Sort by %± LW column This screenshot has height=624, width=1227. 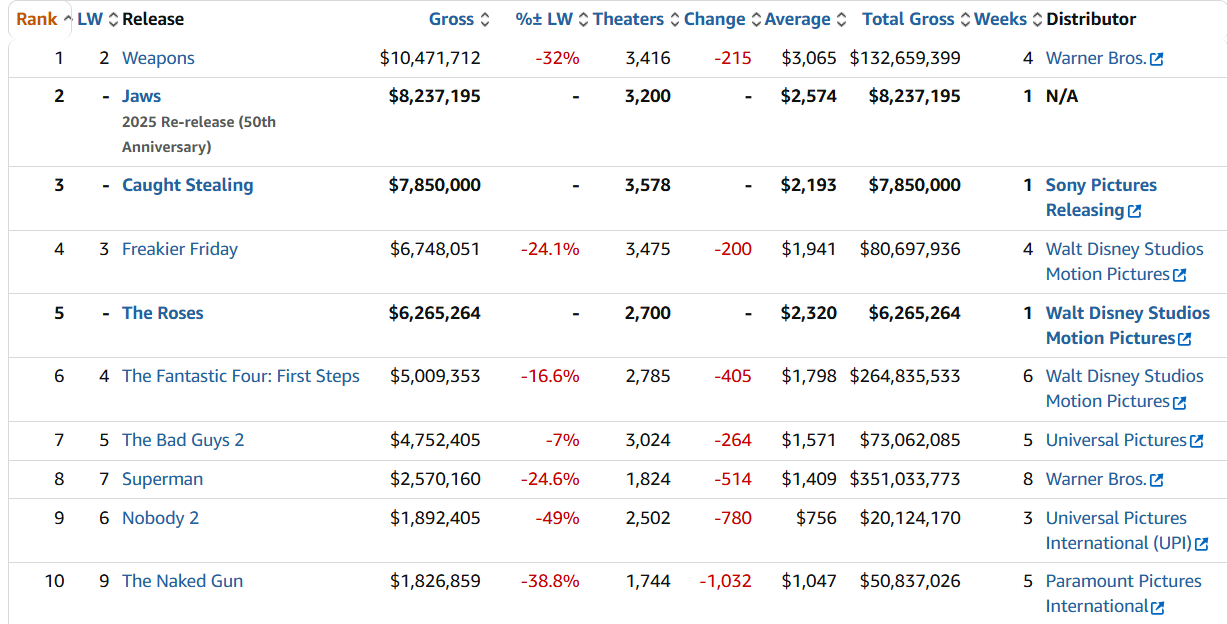[x=544, y=19]
